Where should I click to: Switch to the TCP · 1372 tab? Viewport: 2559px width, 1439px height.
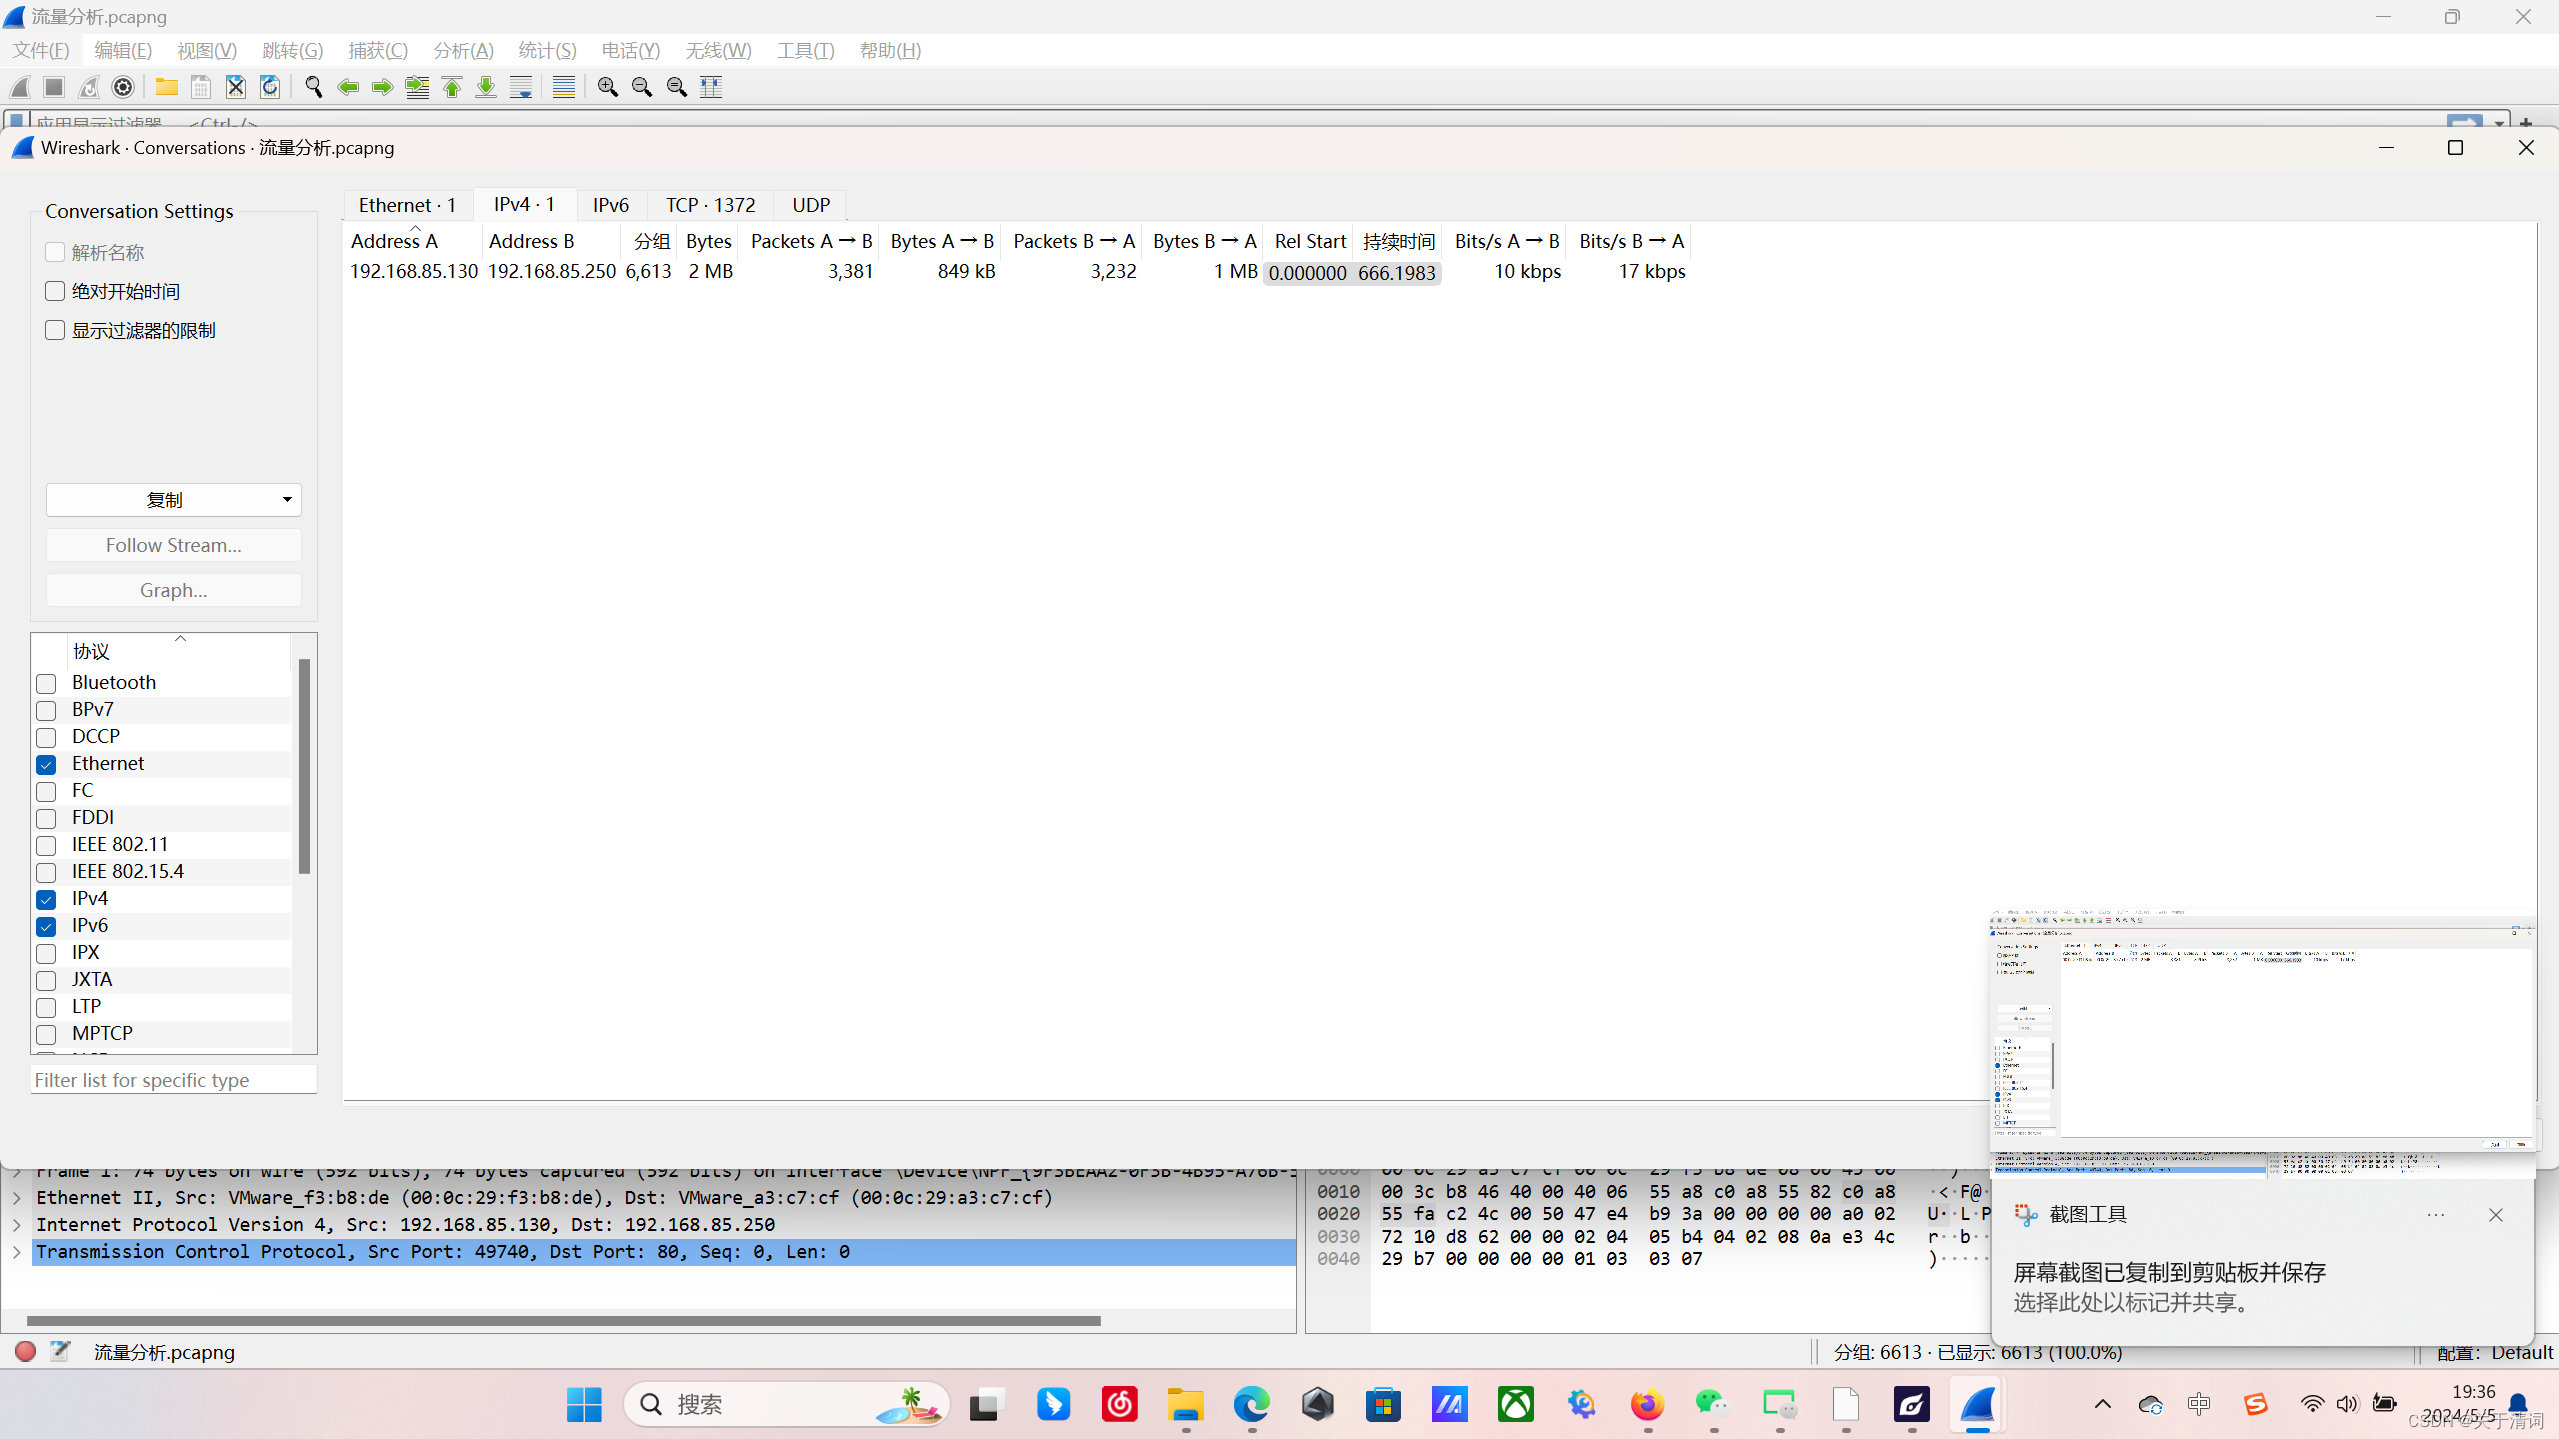coord(710,205)
